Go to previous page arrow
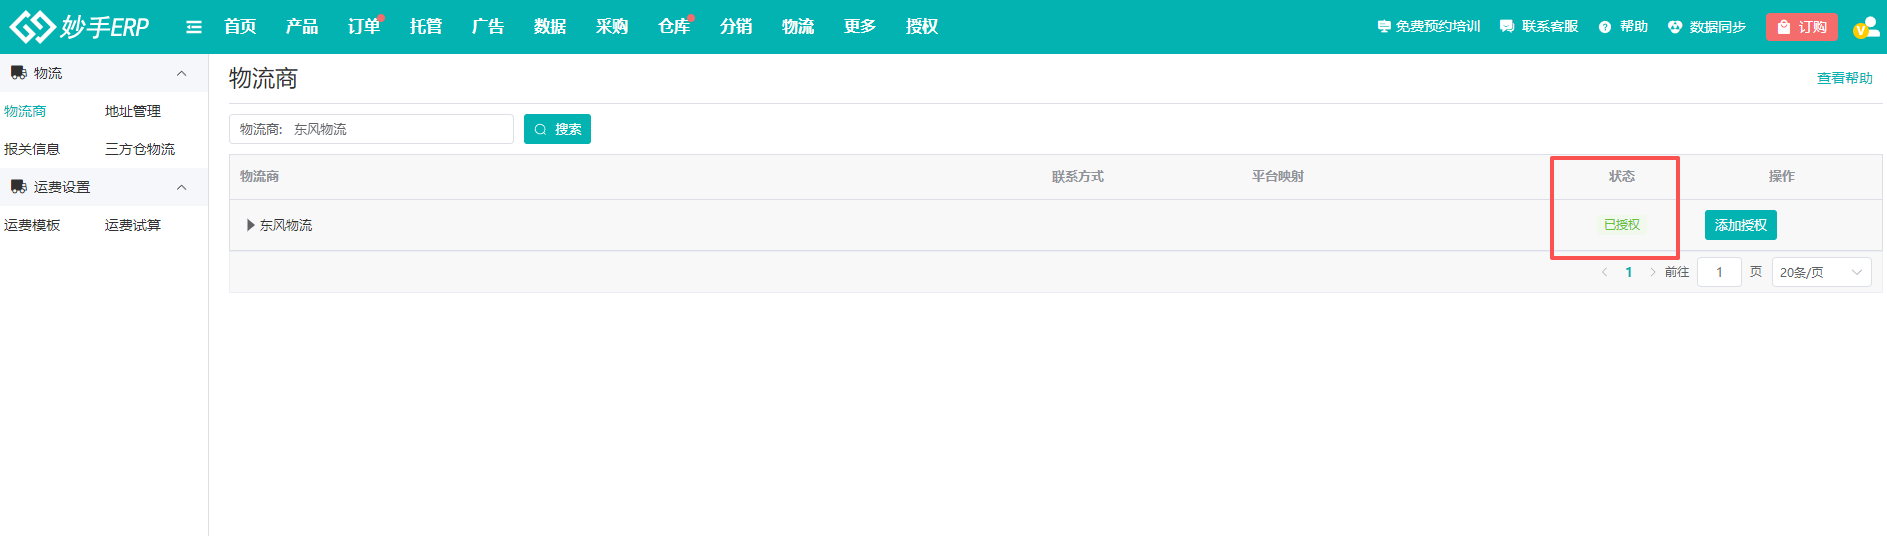Image resolution: width=1887 pixels, height=536 pixels. point(1604,272)
